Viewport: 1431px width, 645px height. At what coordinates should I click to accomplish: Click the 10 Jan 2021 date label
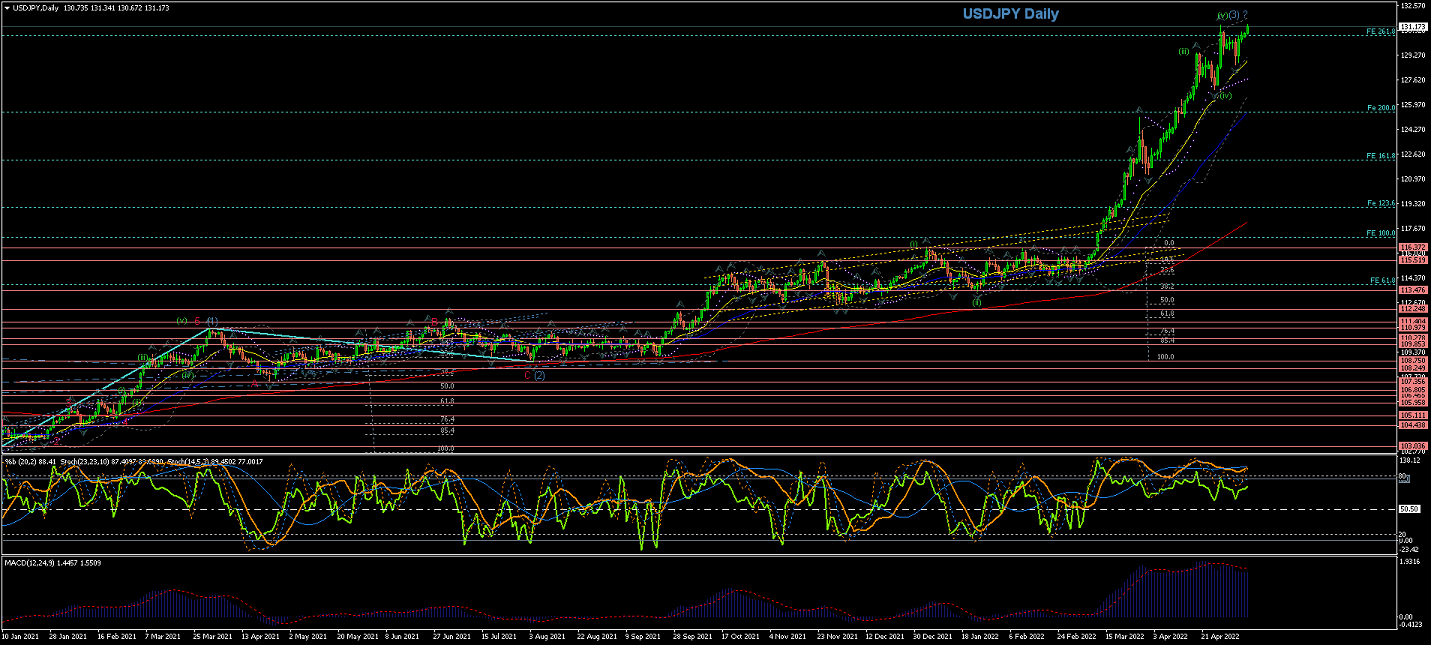20,636
